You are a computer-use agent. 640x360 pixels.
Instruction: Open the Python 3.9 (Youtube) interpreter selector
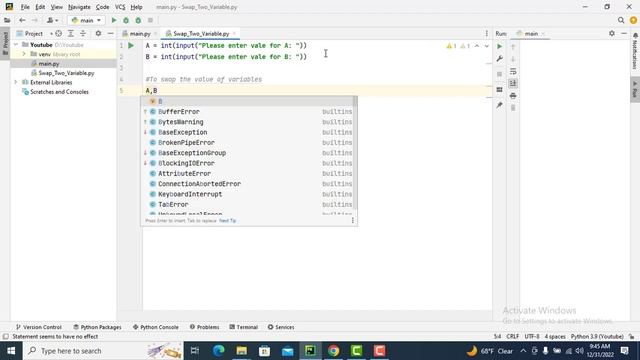tap(597, 337)
